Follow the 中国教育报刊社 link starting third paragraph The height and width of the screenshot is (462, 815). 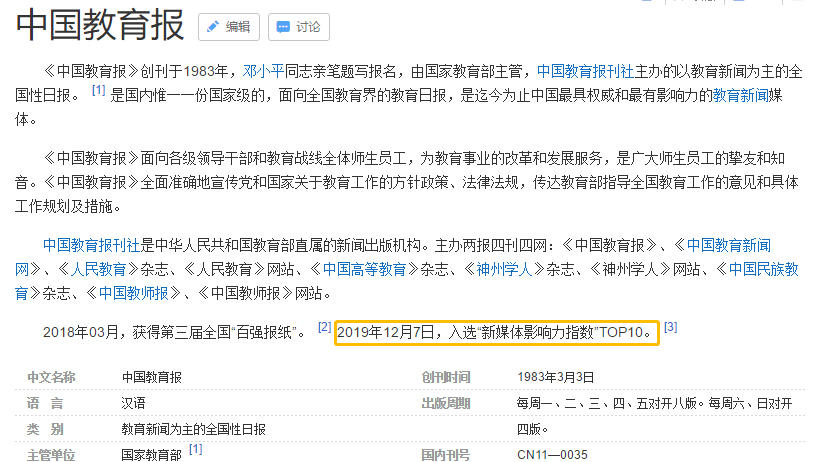pyautogui.click(x=91, y=245)
